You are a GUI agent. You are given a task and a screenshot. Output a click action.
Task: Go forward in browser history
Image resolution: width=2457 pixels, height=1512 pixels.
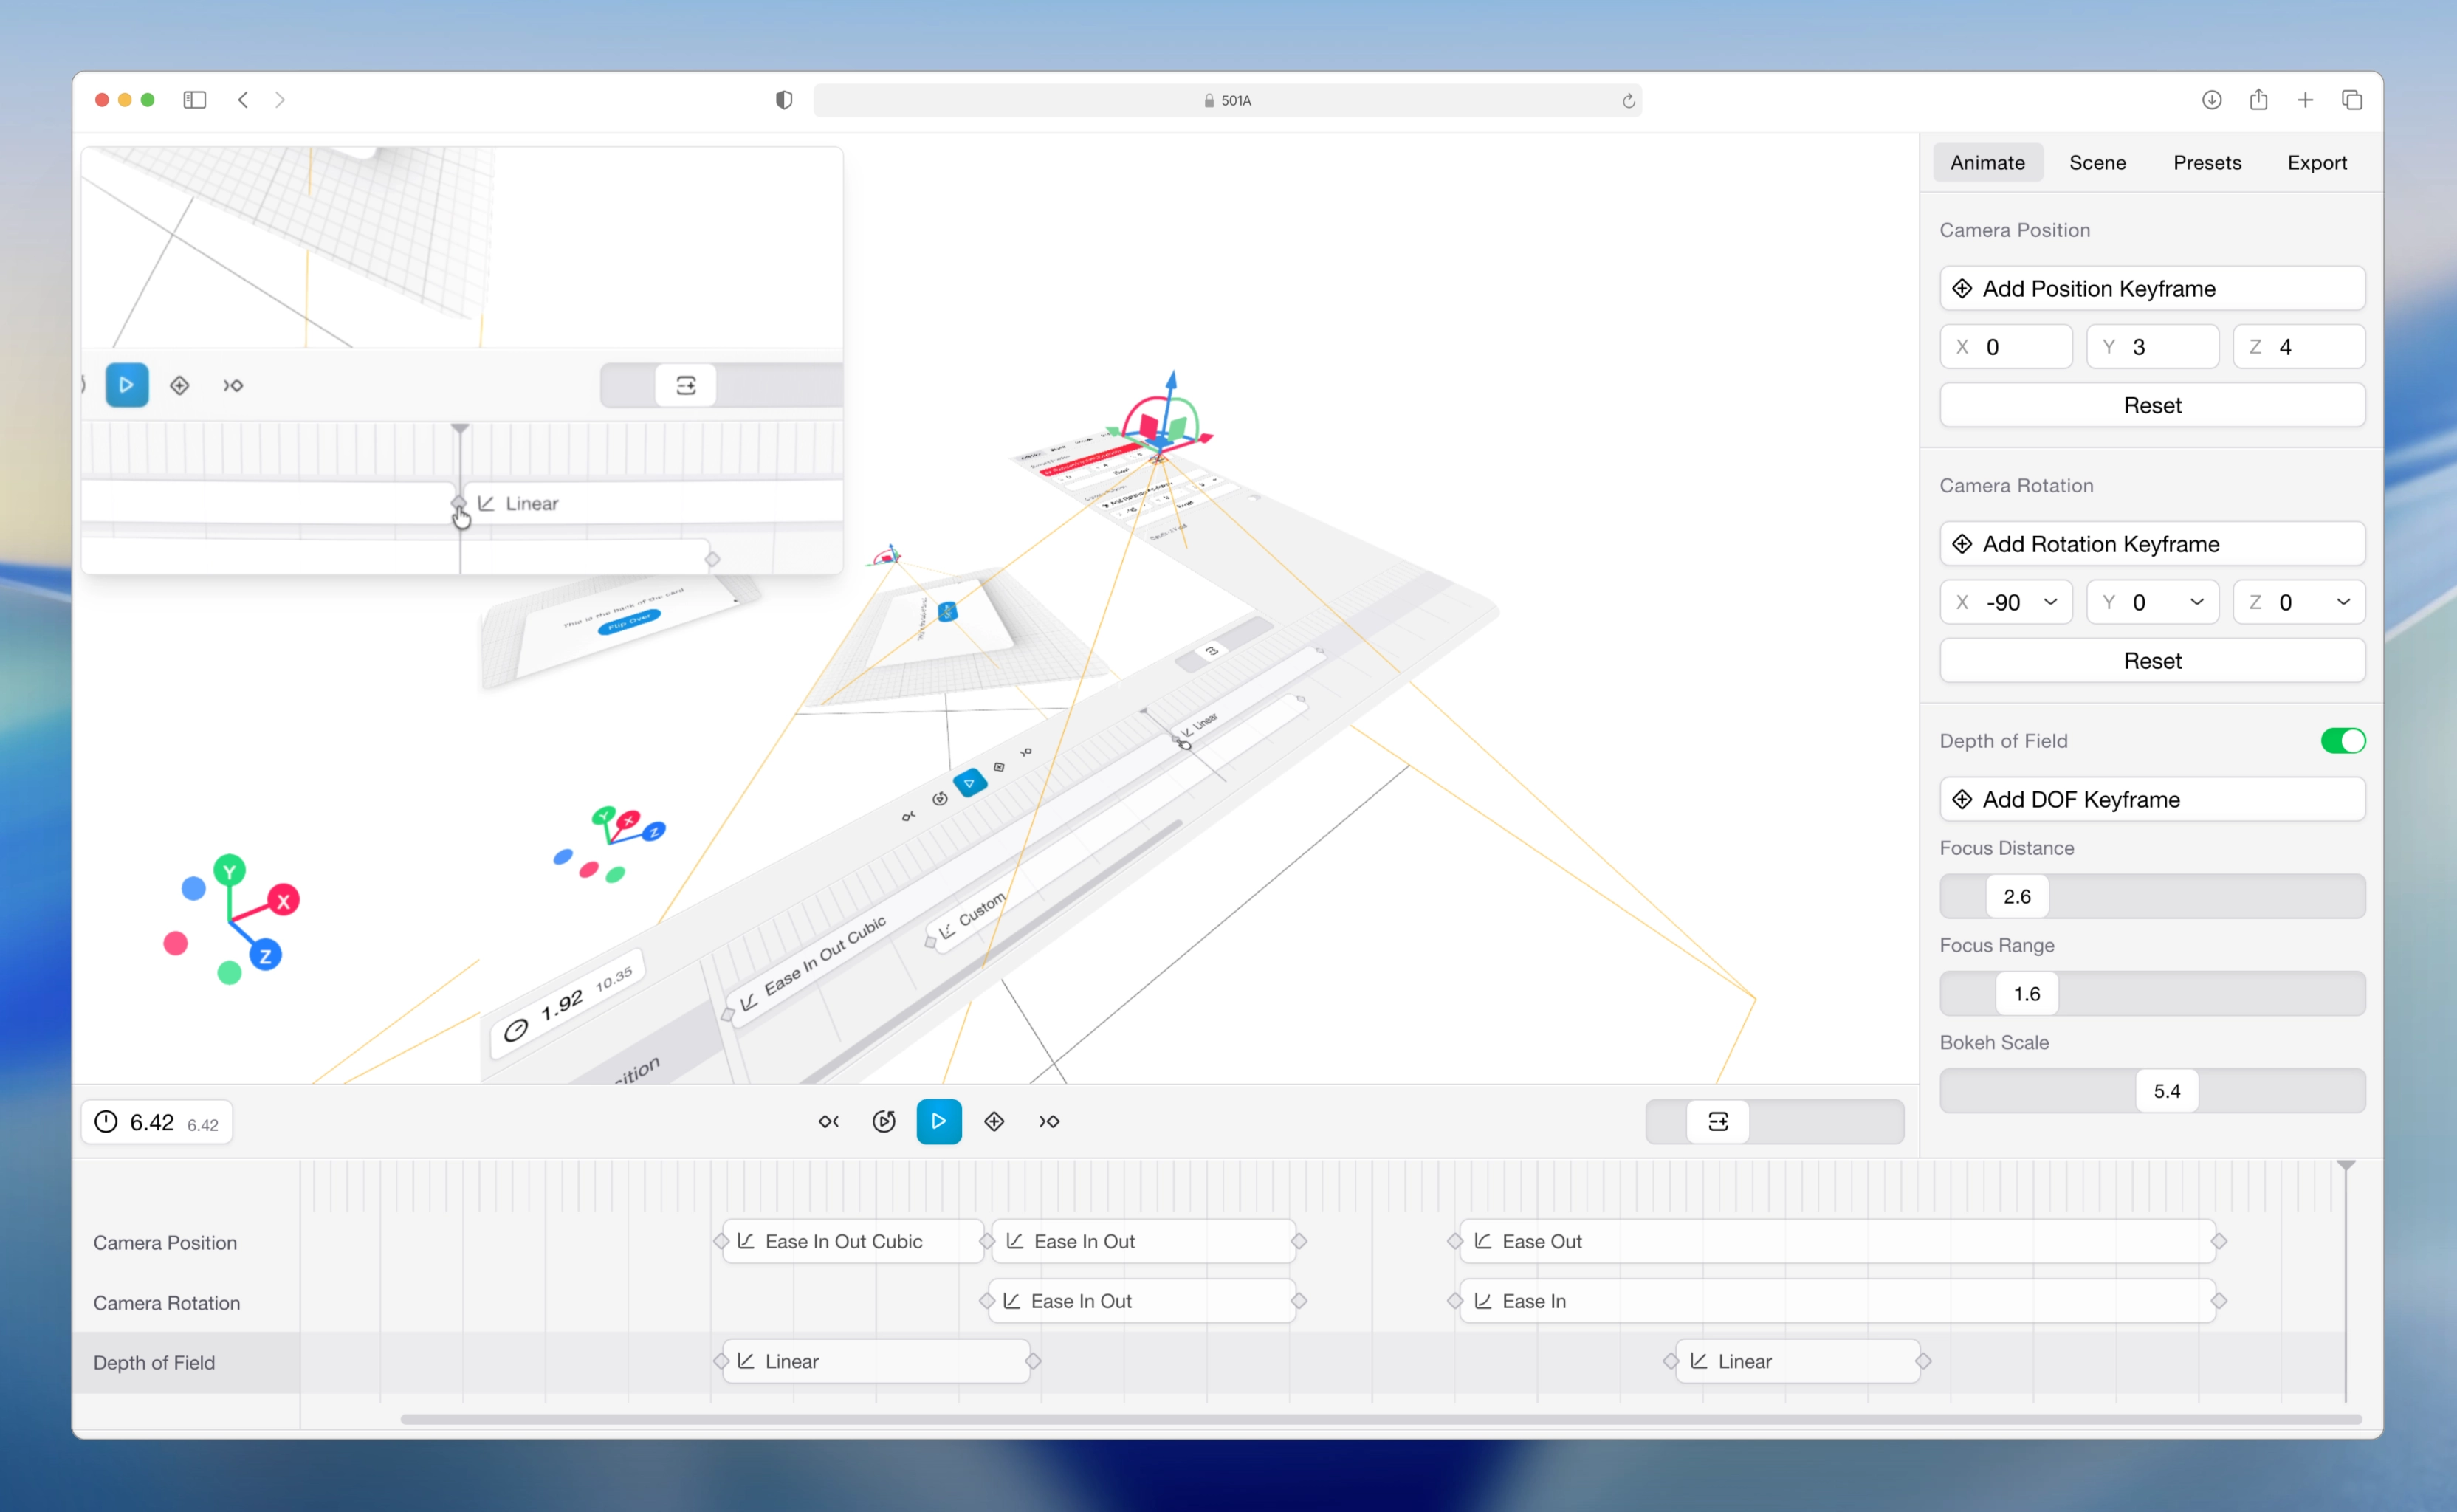280,100
